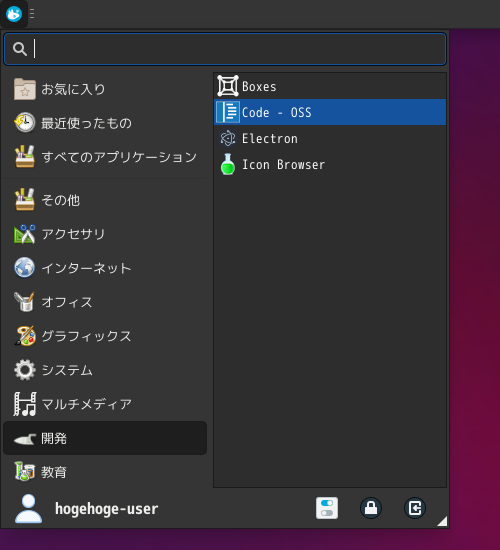
Task: Click the lock screen padlock icon
Action: click(371, 508)
